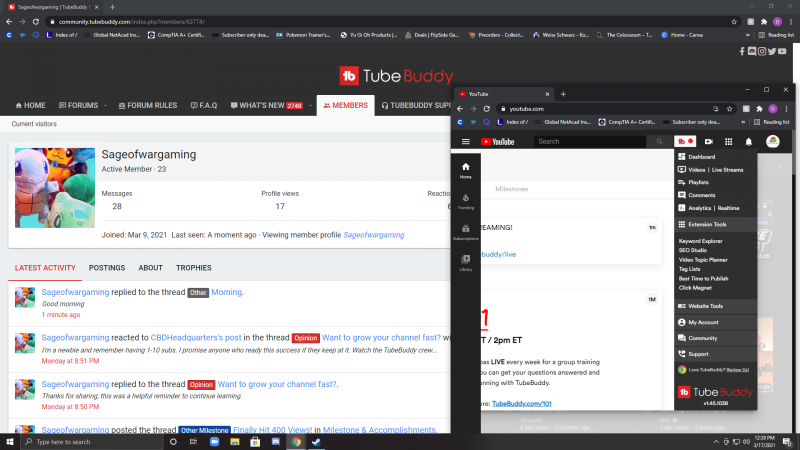800x450 pixels.
Task: Open the YouTube notifications bell
Action: click(x=748, y=142)
